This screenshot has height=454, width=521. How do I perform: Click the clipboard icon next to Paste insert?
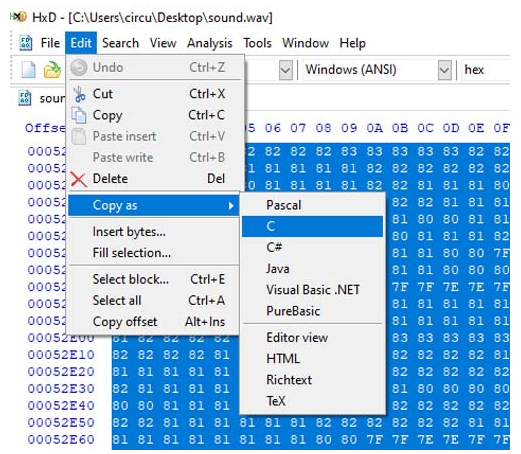(x=79, y=136)
